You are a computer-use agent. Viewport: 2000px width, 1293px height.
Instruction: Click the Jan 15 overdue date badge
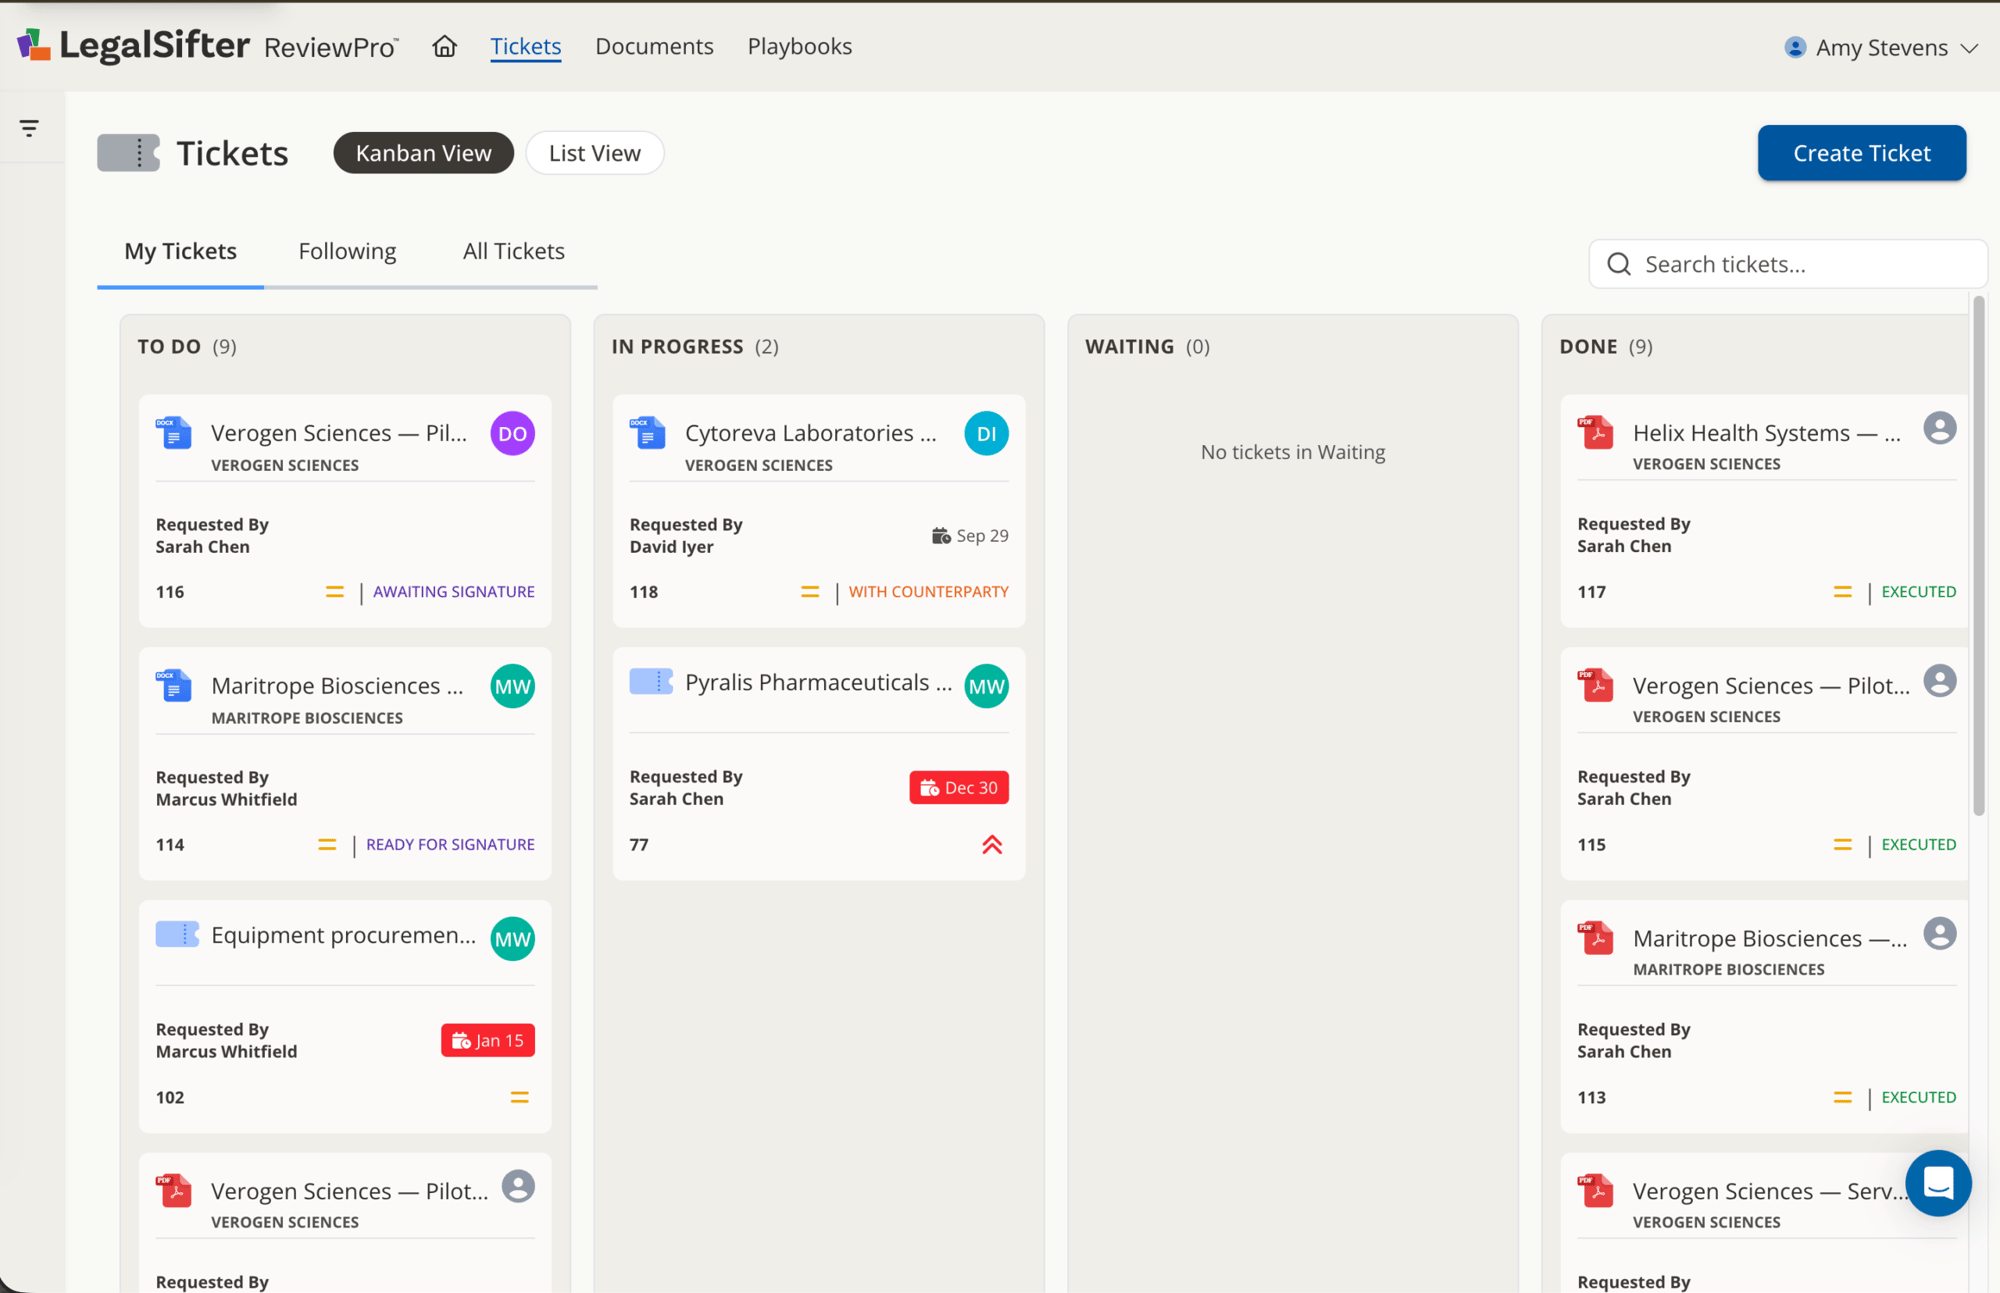pos(488,1040)
